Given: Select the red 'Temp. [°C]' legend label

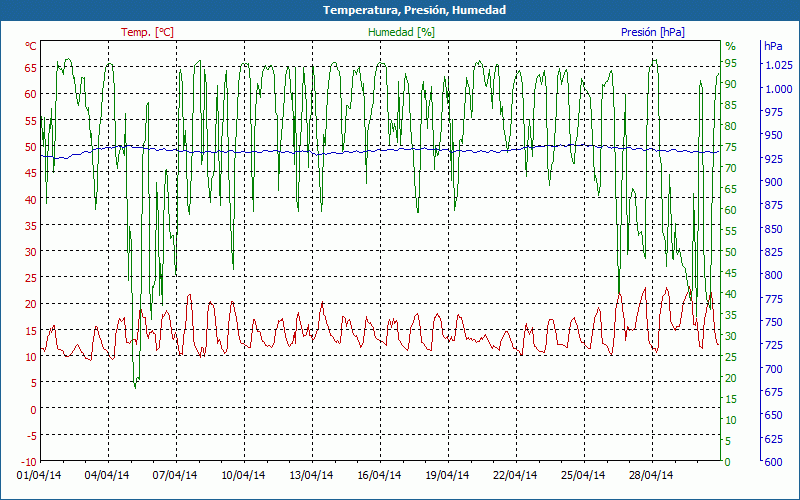Looking at the screenshot, I should [x=147, y=32].
